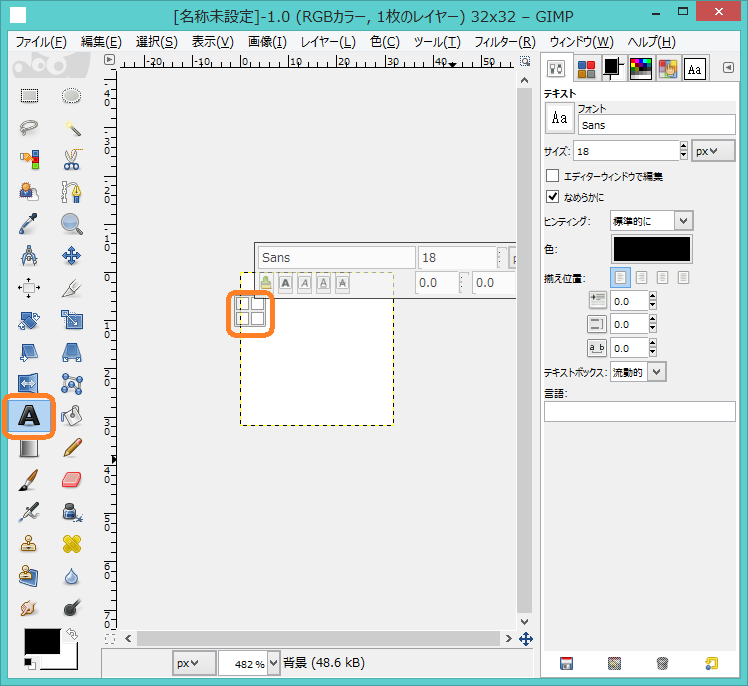Select the Scissors Select tool
748x686 pixels.
[72, 160]
